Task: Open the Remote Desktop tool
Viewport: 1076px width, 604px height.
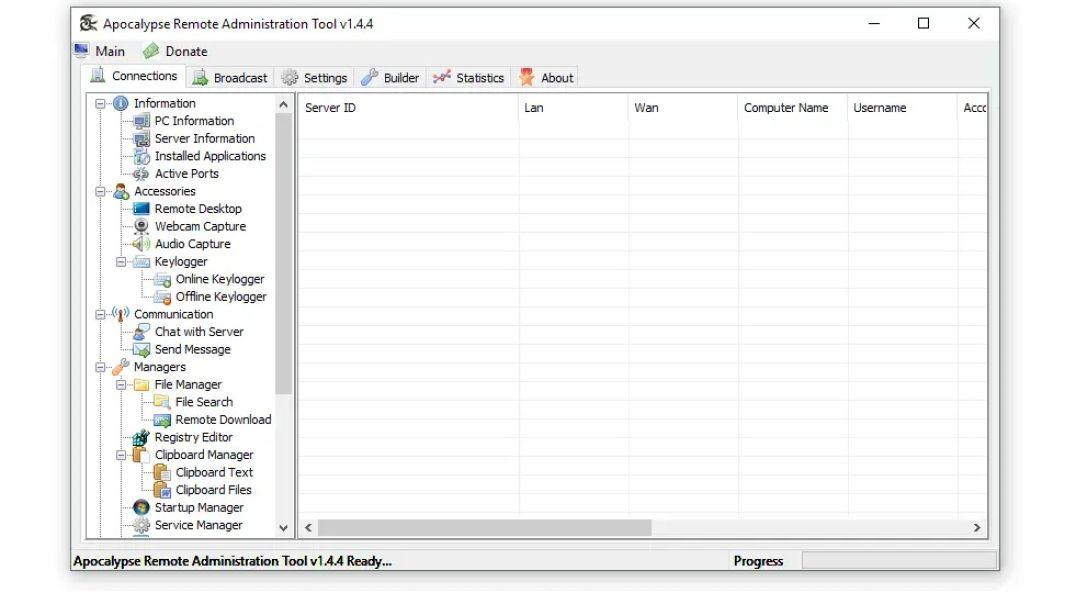Action: click(197, 208)
